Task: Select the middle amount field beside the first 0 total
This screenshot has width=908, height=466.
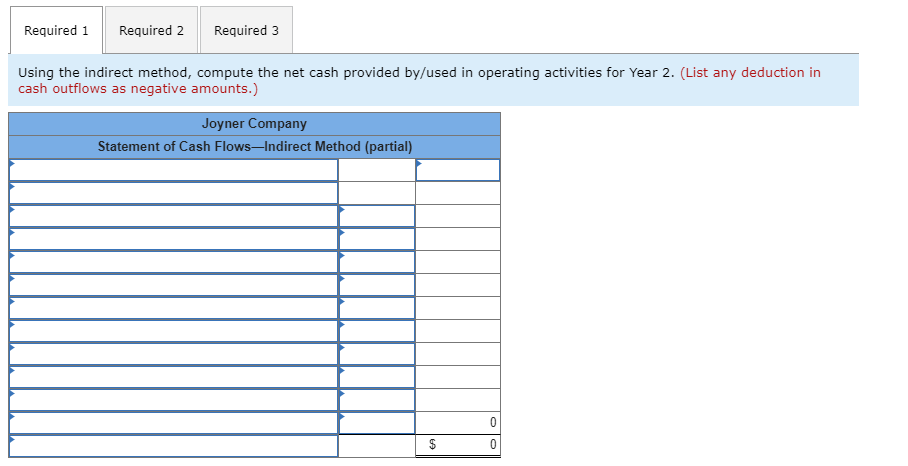Action: point(377,423)
